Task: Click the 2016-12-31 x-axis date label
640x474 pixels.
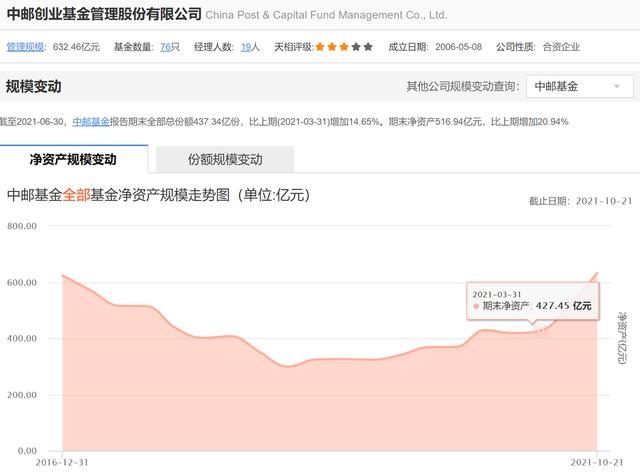Action: coord(62,463)
